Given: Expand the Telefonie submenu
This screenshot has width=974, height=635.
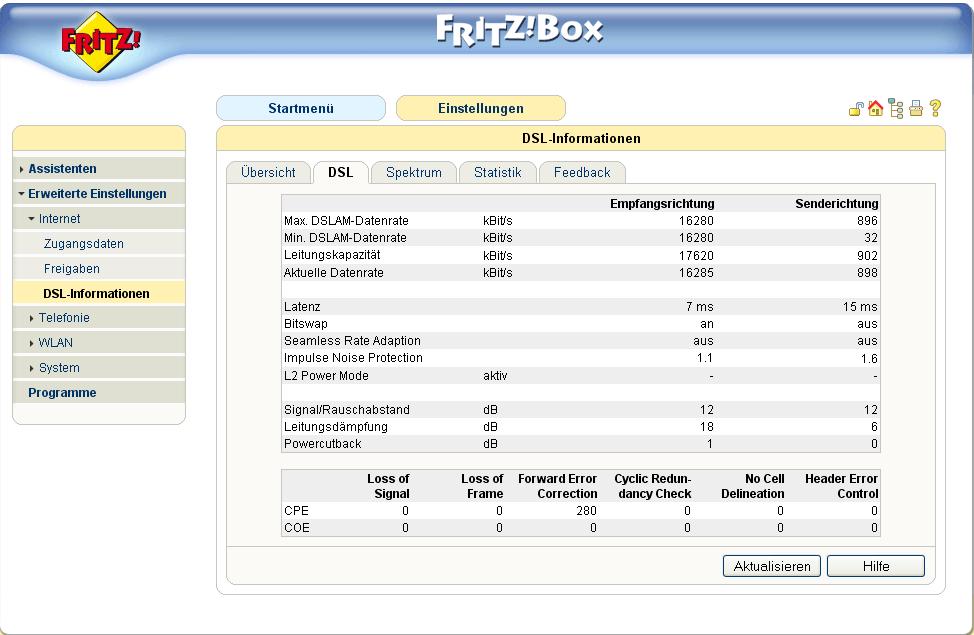Looking at the screenshot, I should click(x=64, y=318).
